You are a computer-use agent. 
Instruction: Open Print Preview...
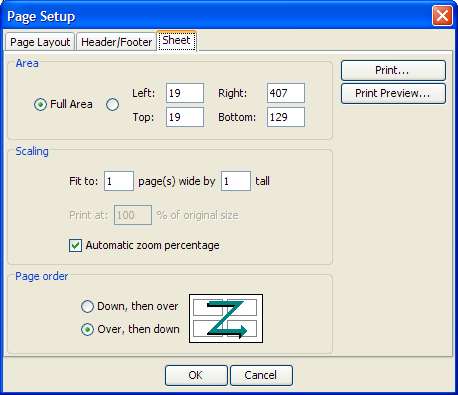(393, 93)
